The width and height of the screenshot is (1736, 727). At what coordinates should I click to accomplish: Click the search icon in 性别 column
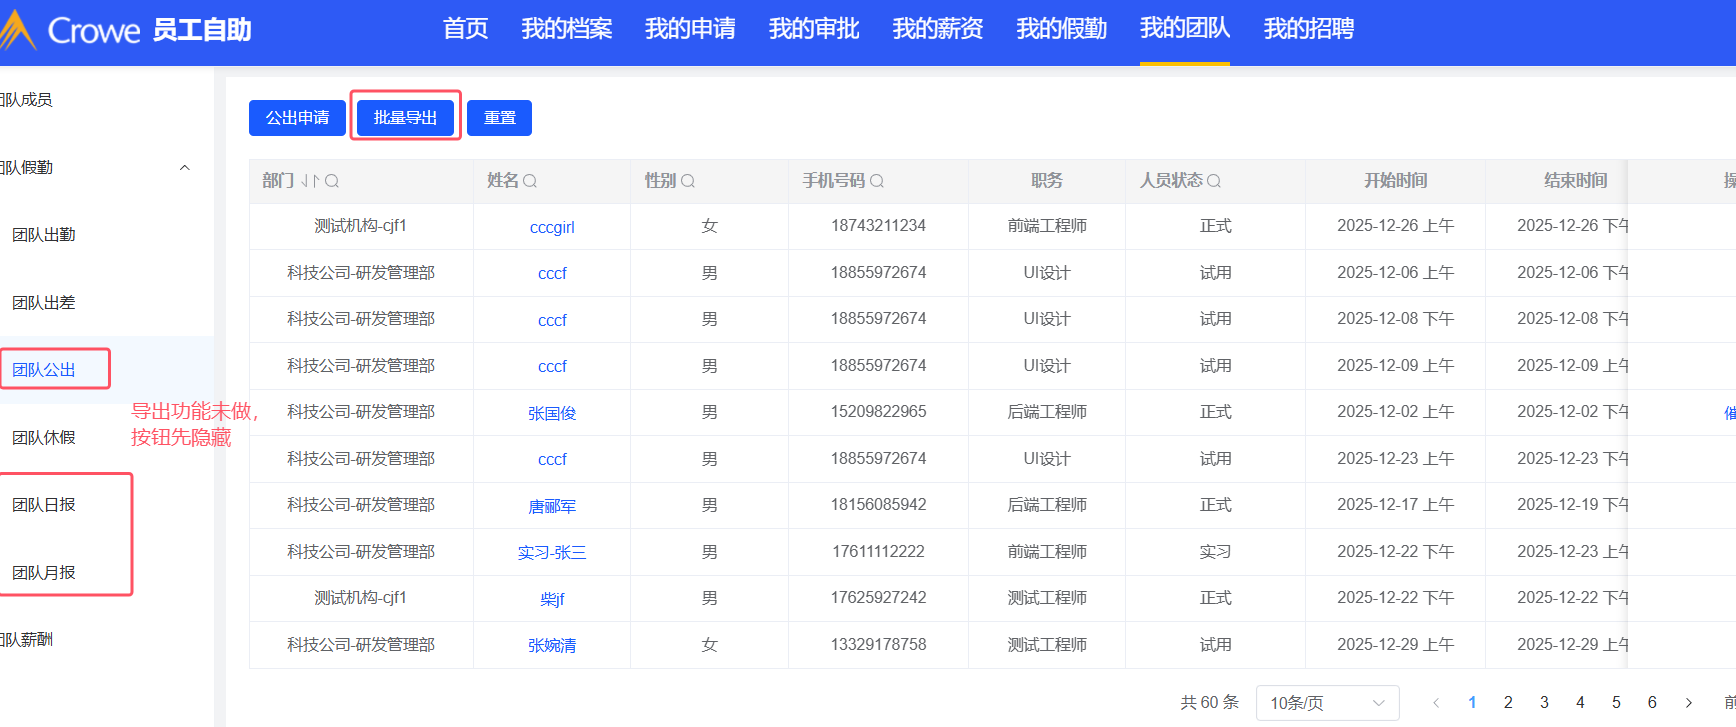[x=688, y=181]
